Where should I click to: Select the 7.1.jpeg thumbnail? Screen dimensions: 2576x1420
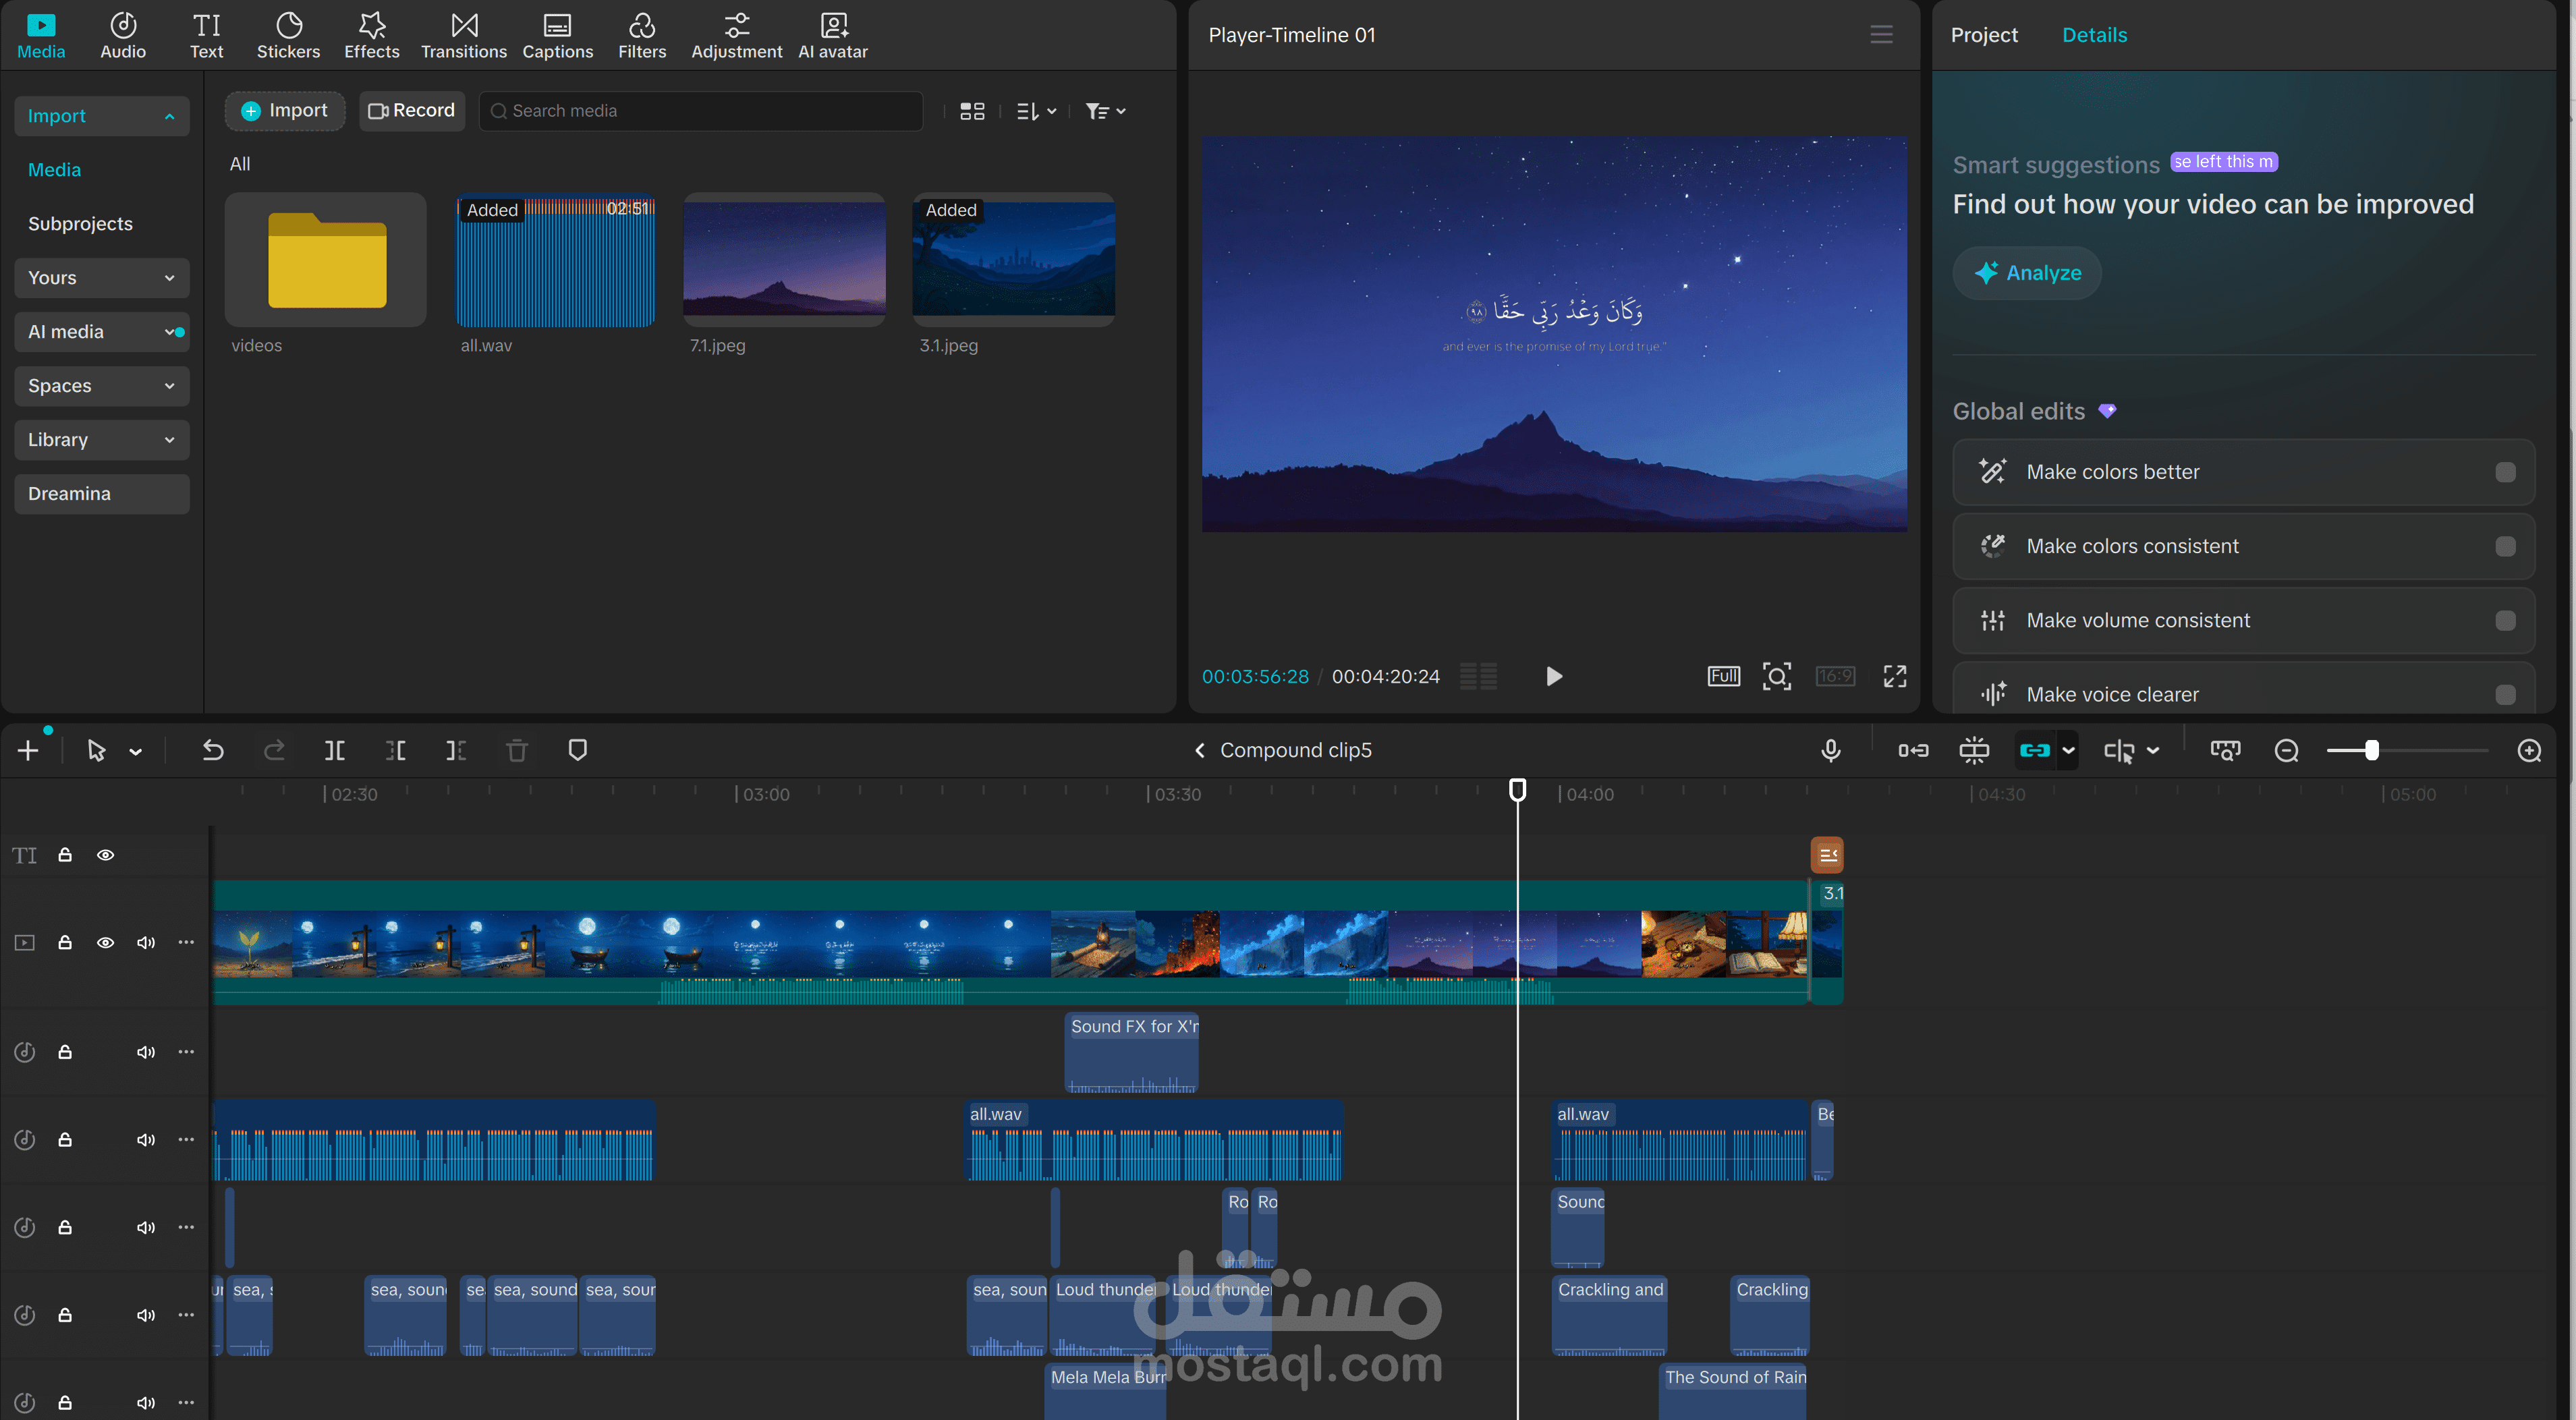point(784,260)
